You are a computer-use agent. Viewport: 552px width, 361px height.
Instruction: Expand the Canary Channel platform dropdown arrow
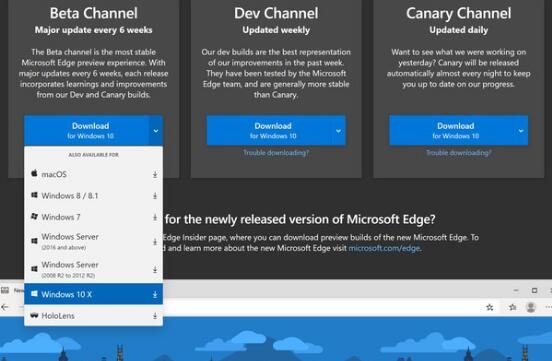(x=521, y=131)
